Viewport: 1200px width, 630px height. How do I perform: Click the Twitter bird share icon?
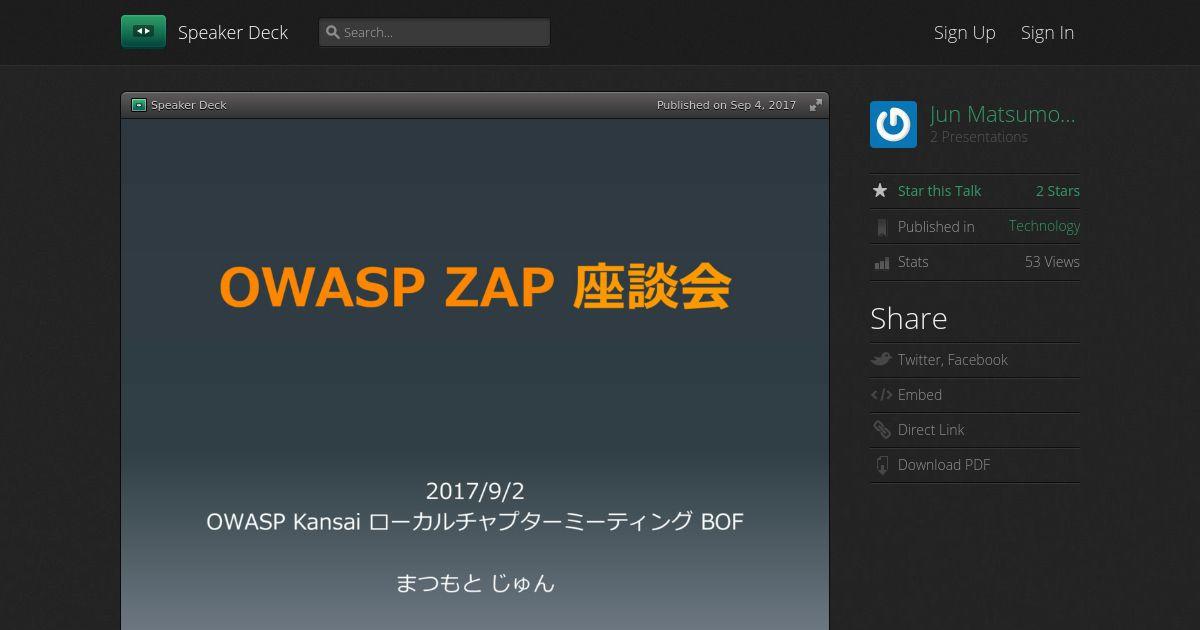[881, 359]
